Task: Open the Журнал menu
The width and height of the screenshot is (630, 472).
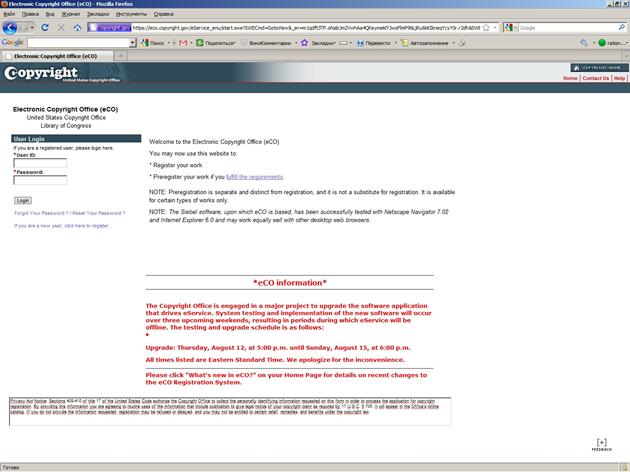Action: pyautogui.click(x=71, y=14)
